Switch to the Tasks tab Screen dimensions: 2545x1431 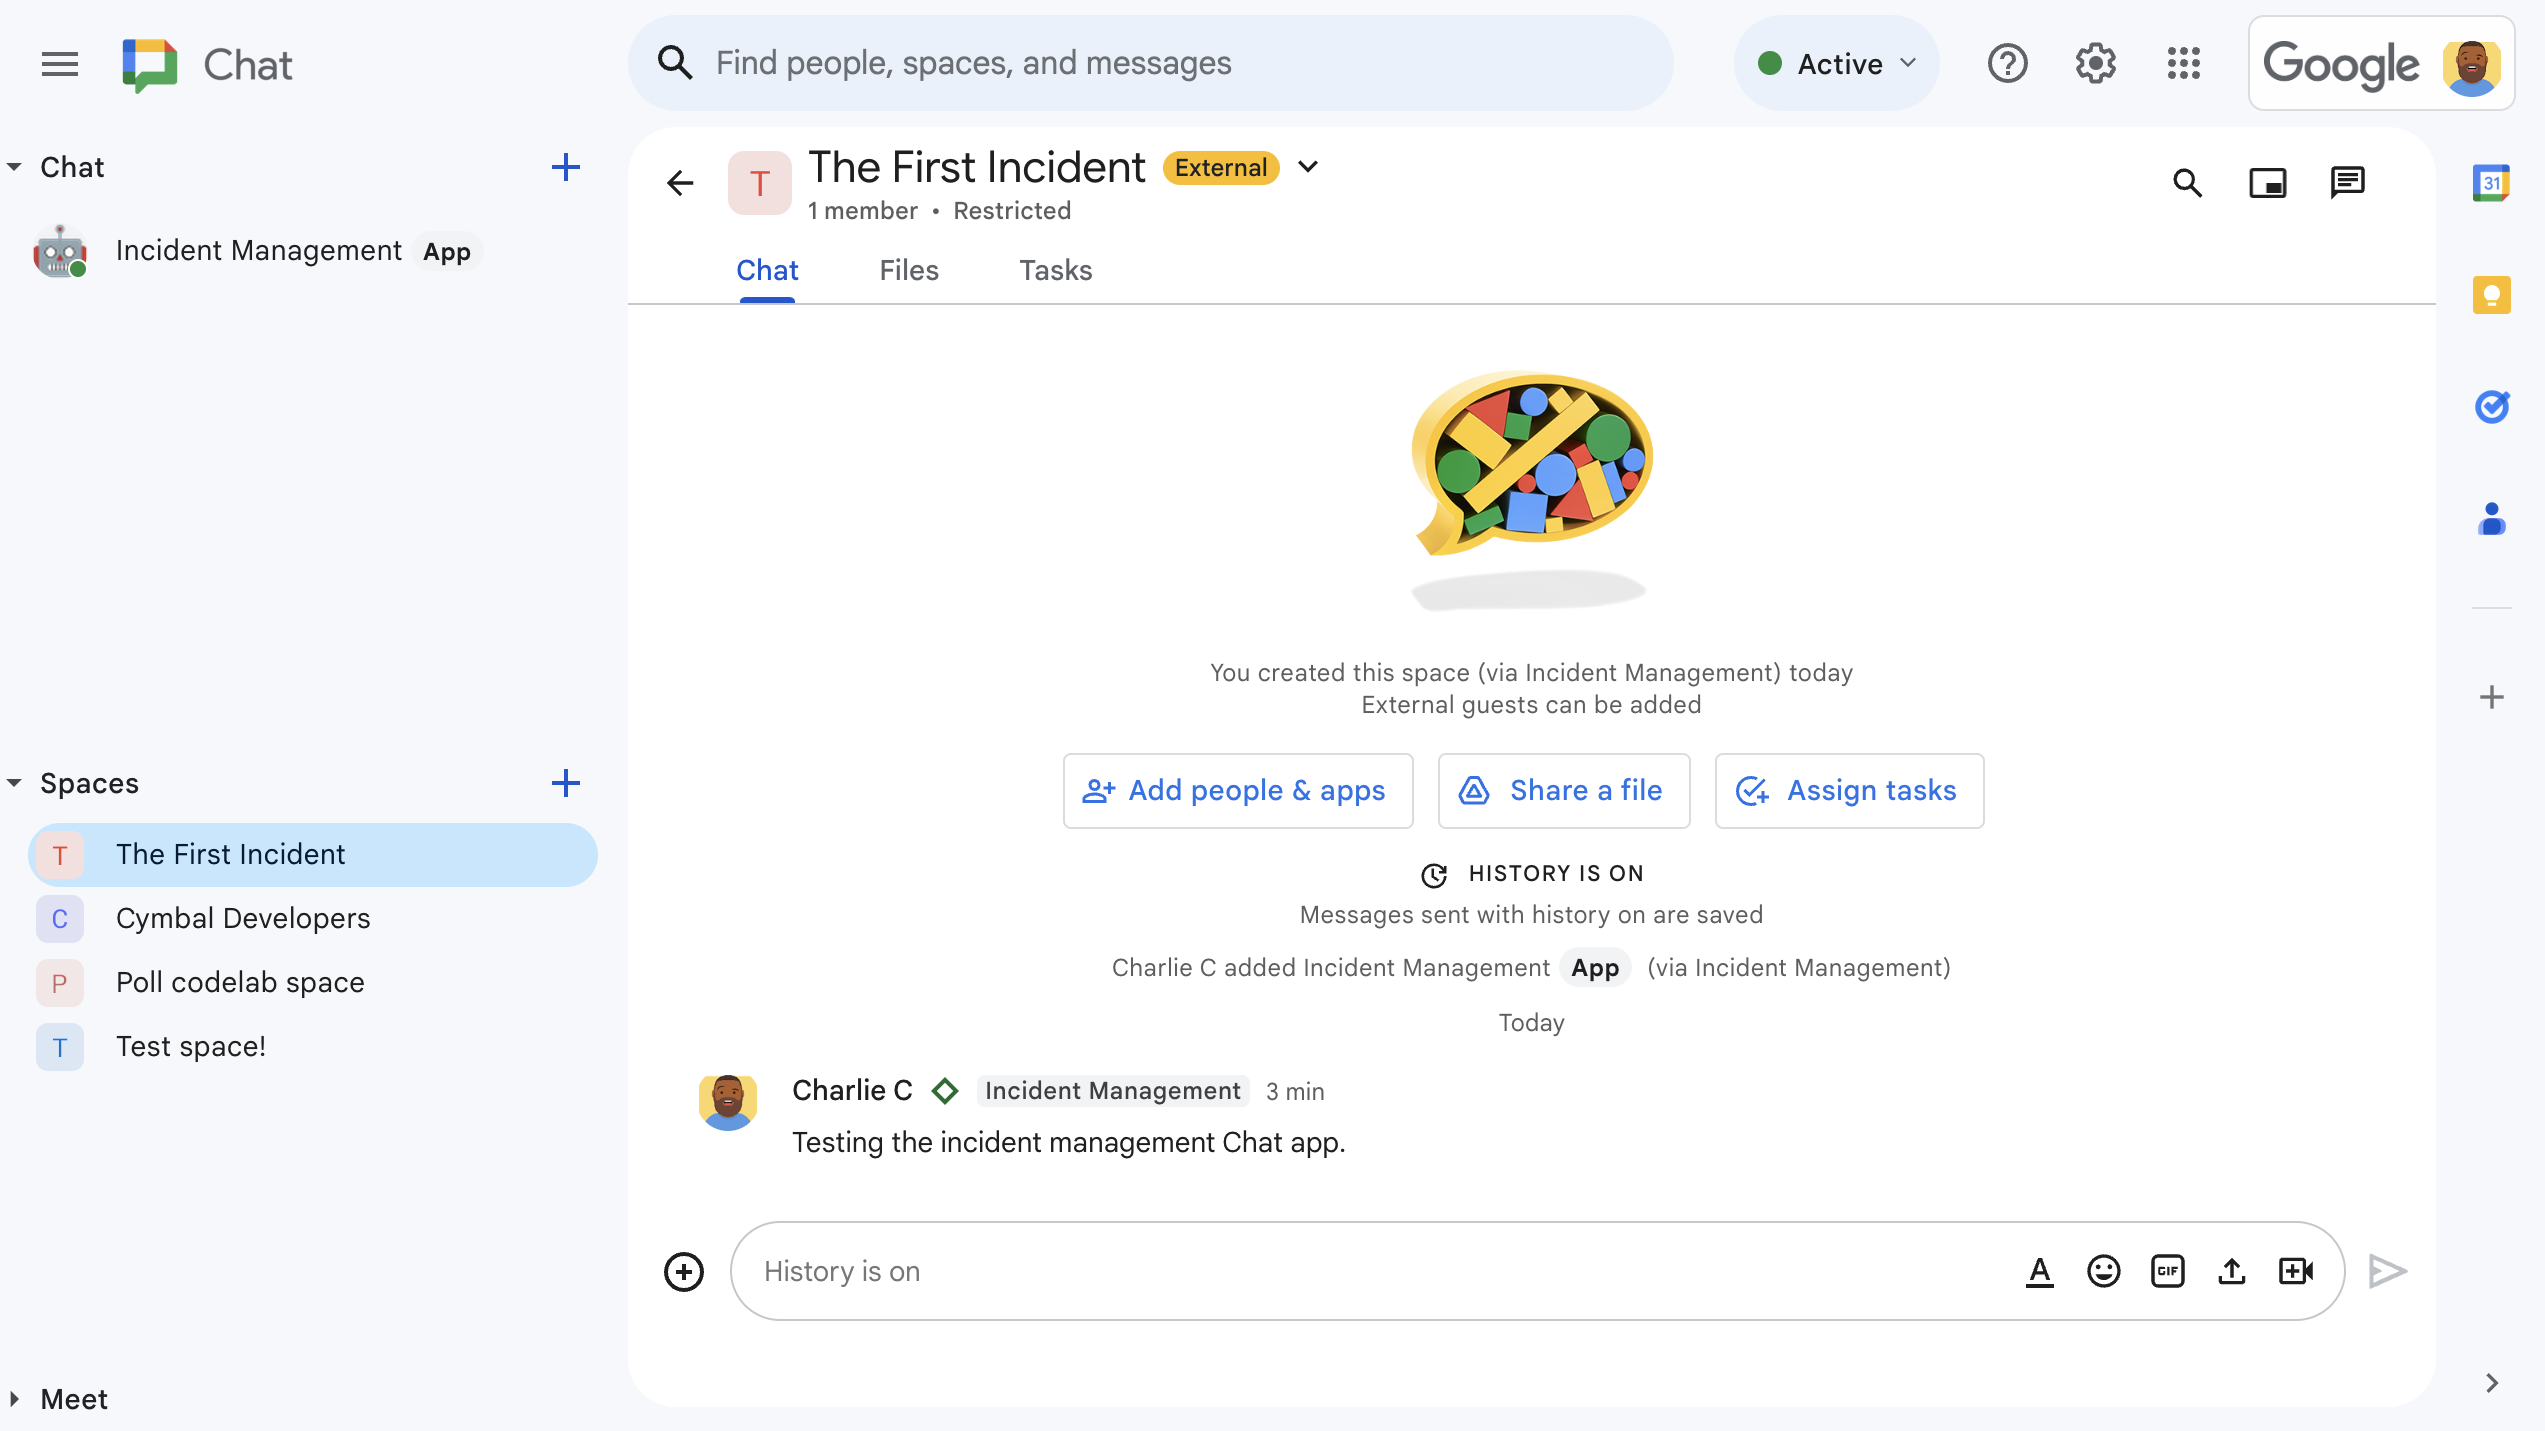[x=1056, y=269]
